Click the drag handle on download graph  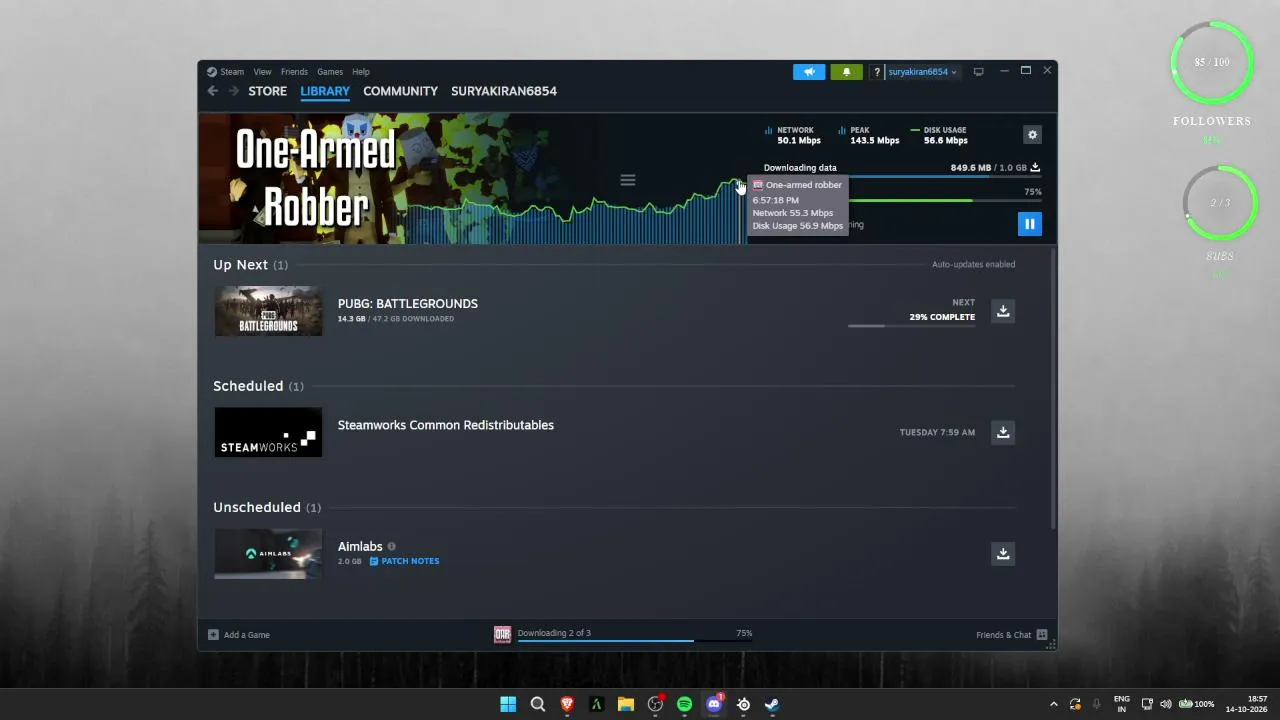628,180
